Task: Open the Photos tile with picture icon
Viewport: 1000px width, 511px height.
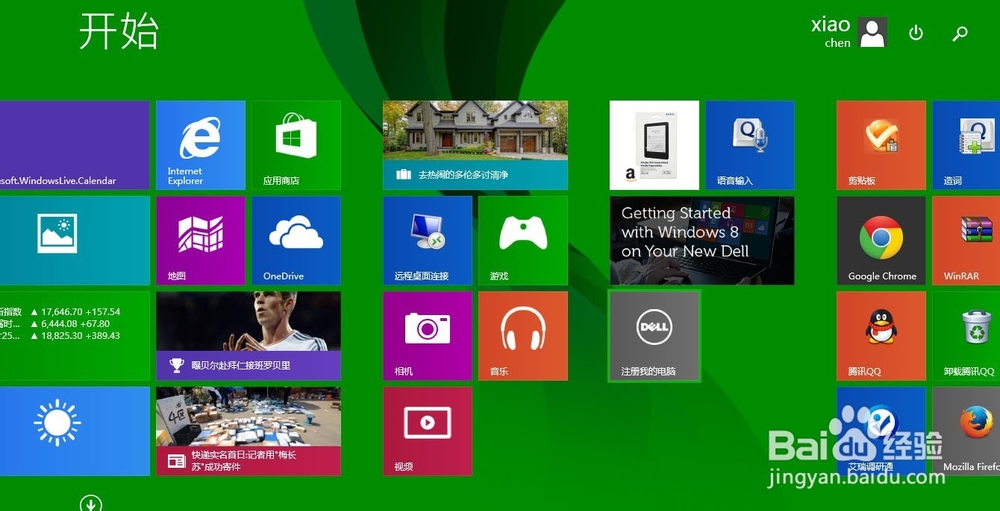Action: [x=75, y=241]
